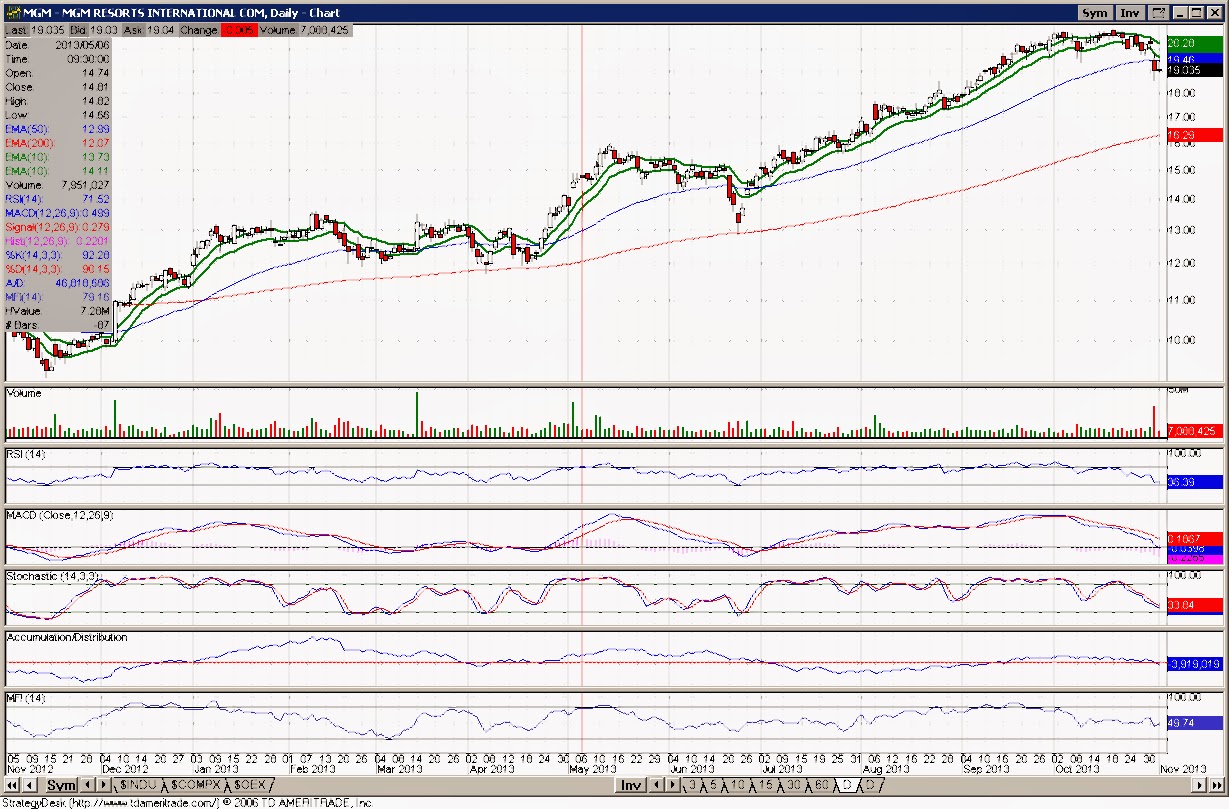Click the A/D 46,818,686 data row
1229x809 pixels.
57,284
